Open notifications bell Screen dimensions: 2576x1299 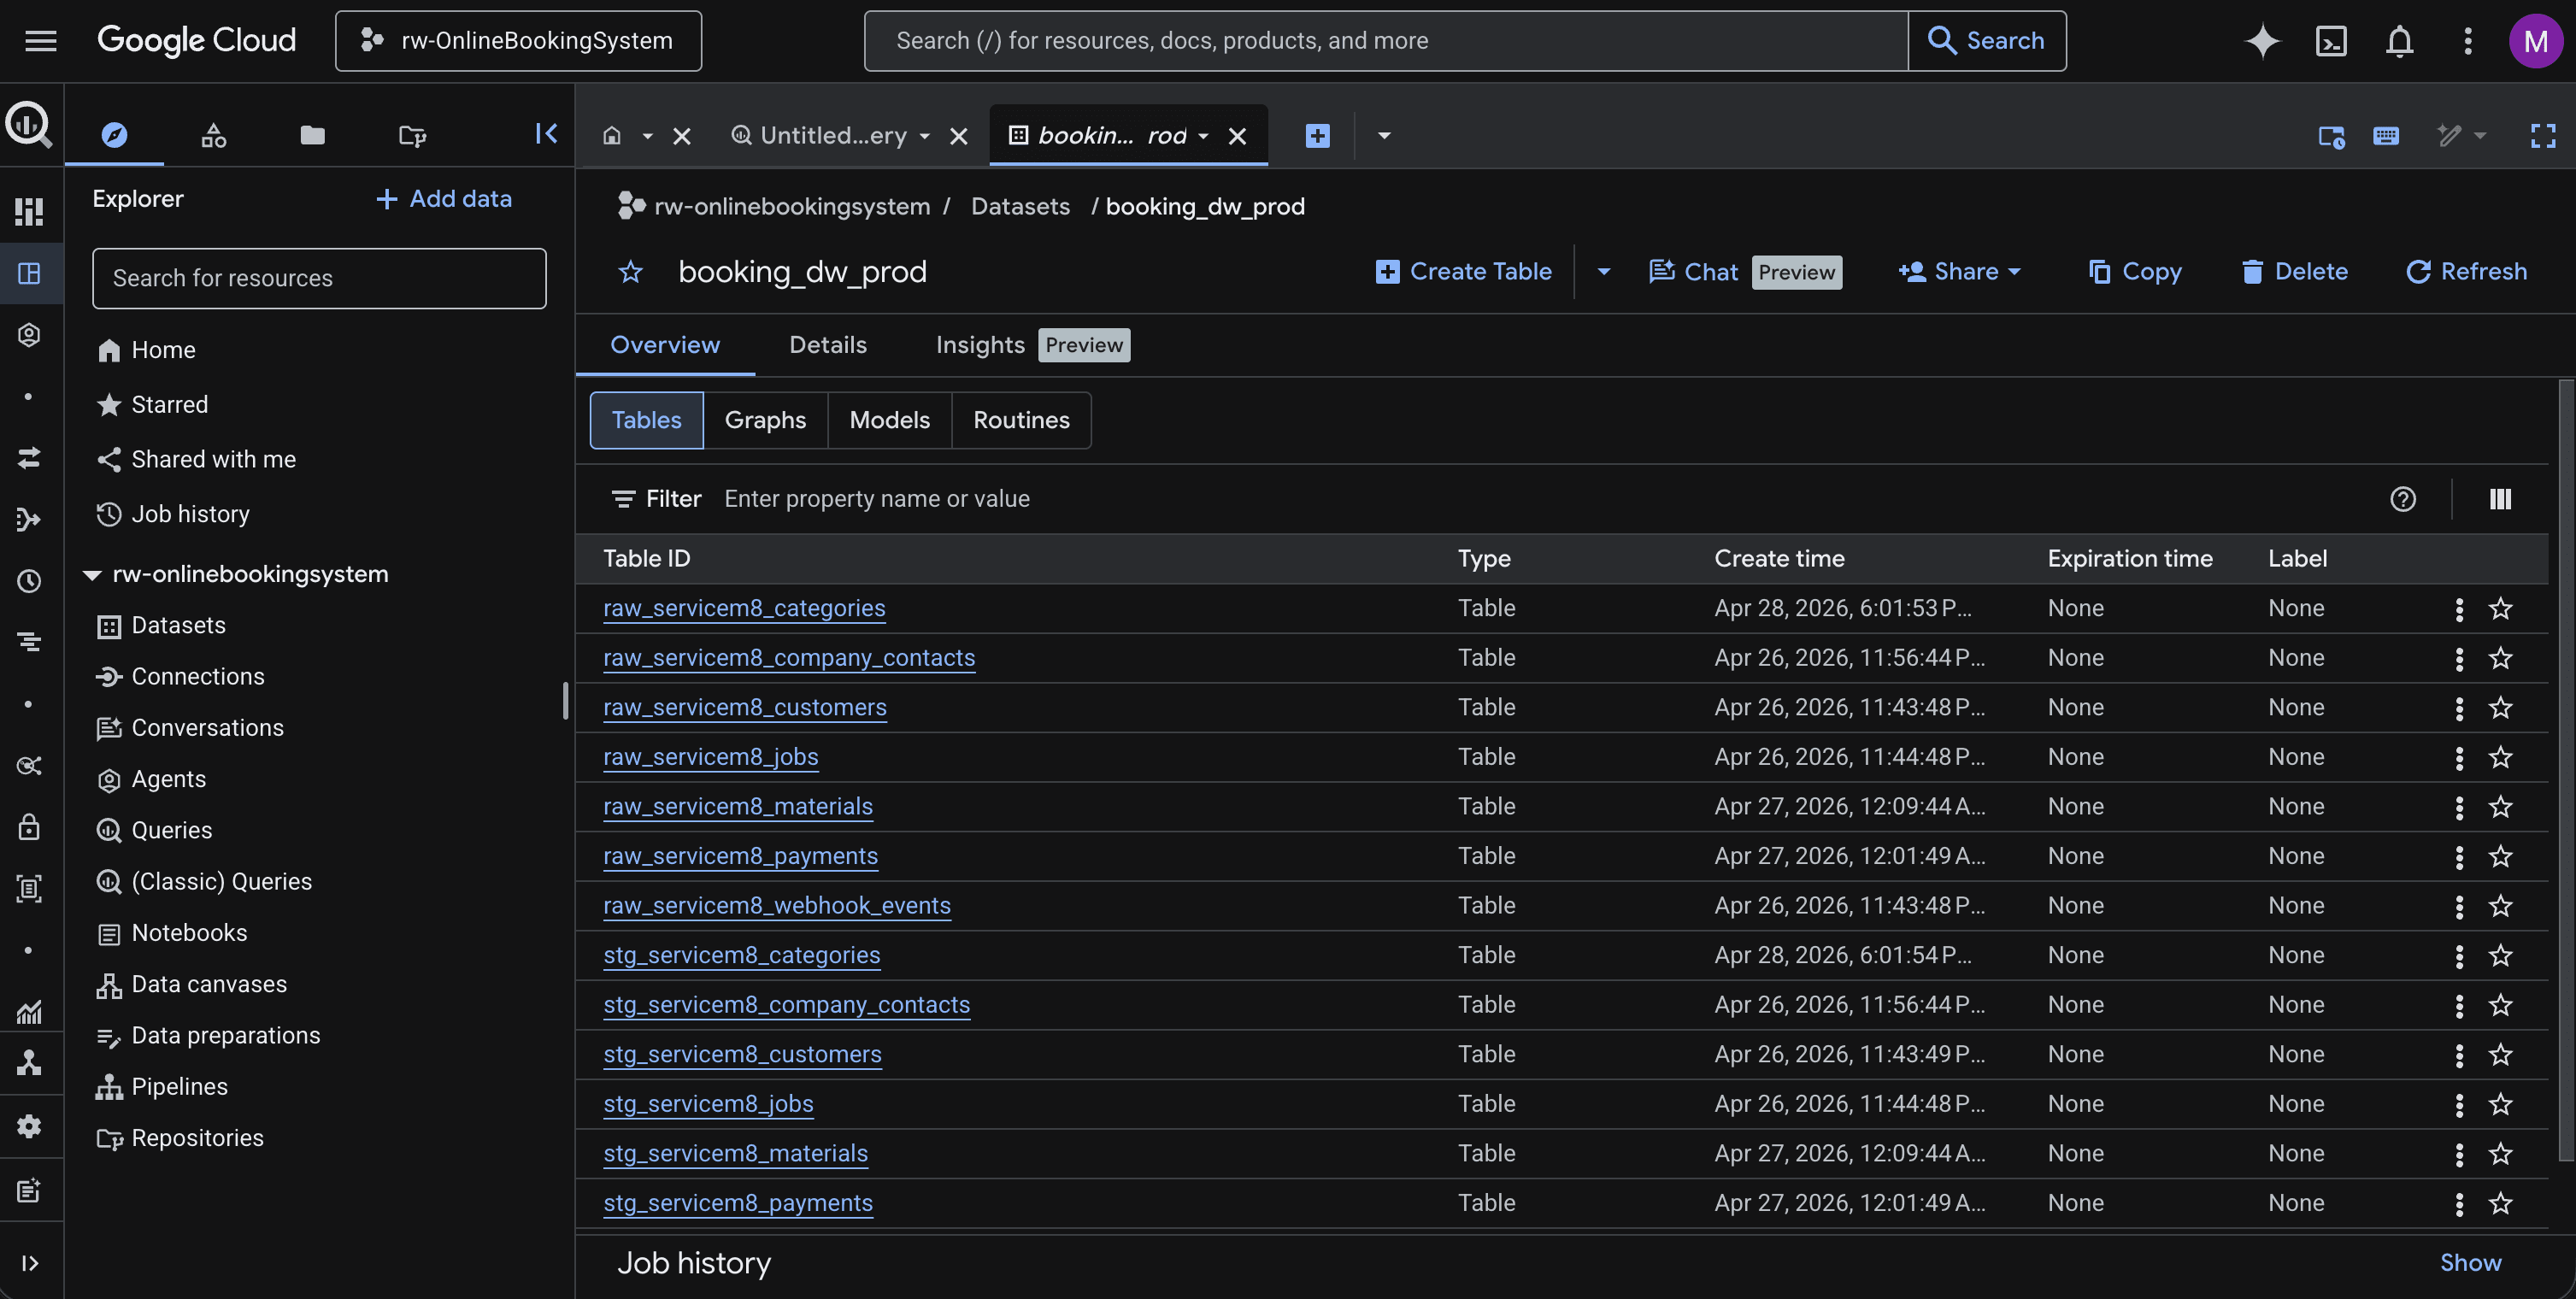(2399, 41)
